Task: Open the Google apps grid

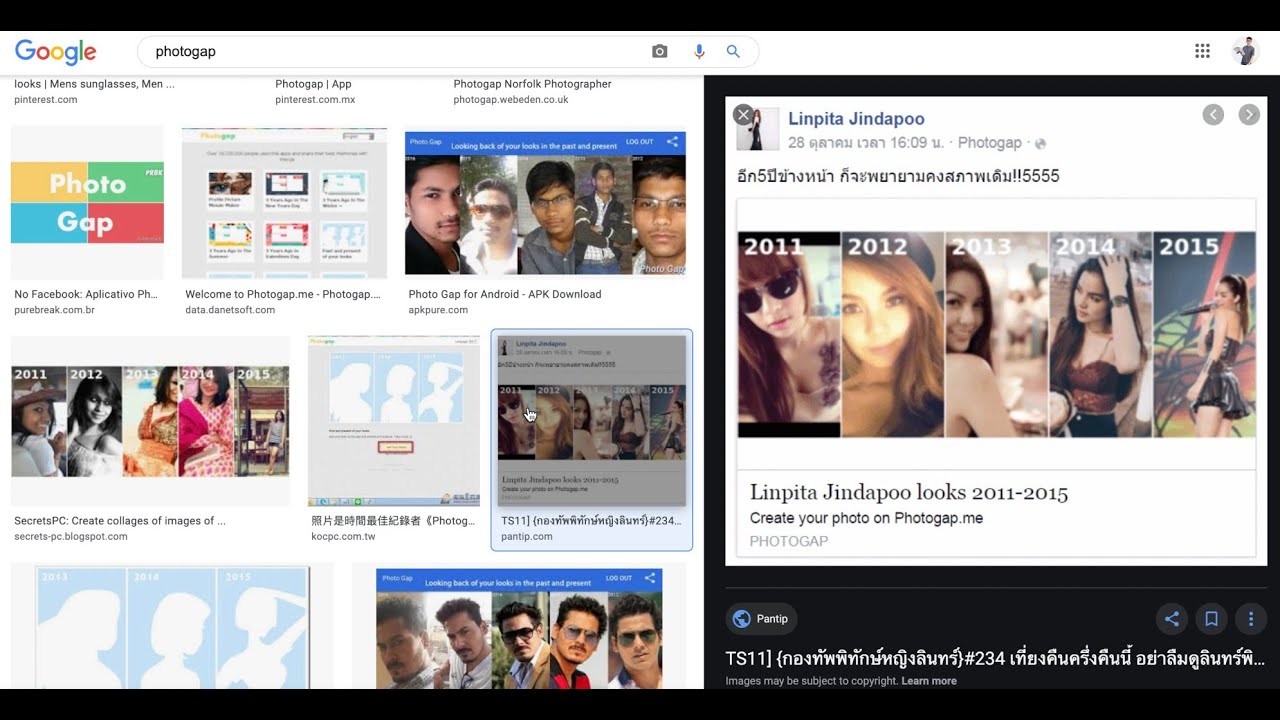Action: 1202,51
